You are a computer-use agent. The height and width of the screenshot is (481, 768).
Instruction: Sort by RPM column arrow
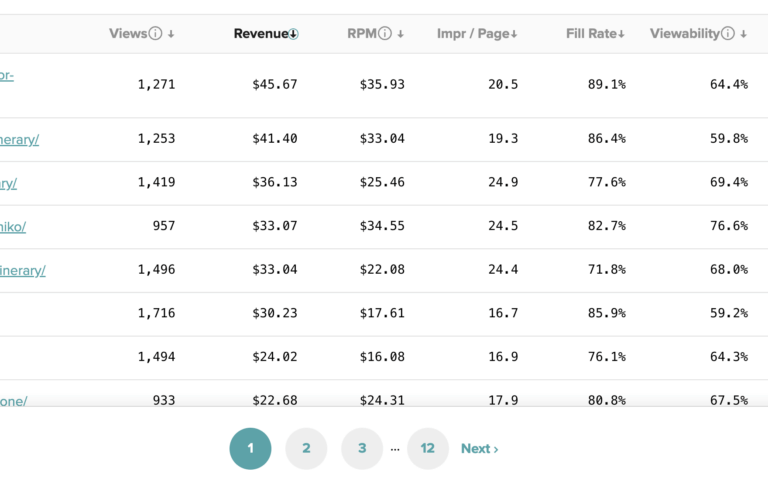(401, 34)
